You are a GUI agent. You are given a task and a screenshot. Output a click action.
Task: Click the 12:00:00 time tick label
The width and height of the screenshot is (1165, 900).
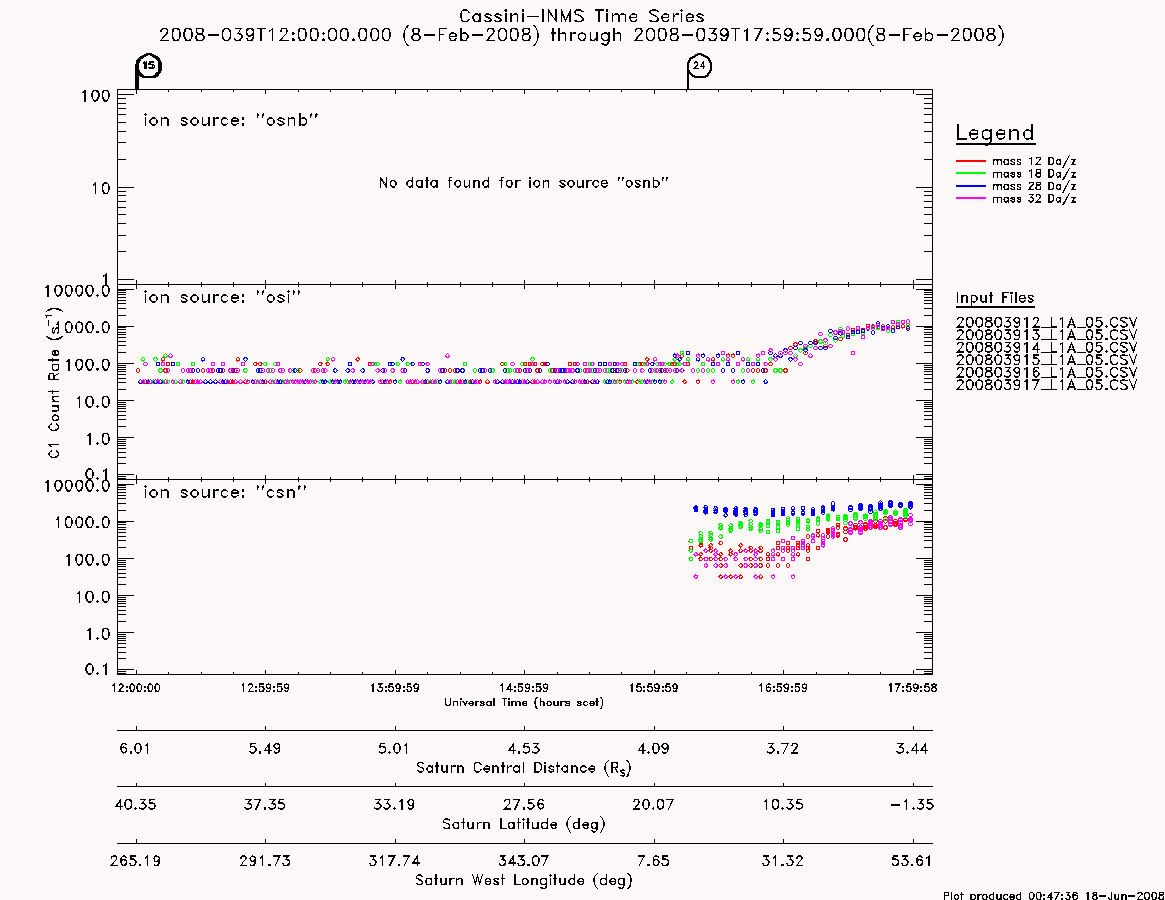[x=136, y=688]
